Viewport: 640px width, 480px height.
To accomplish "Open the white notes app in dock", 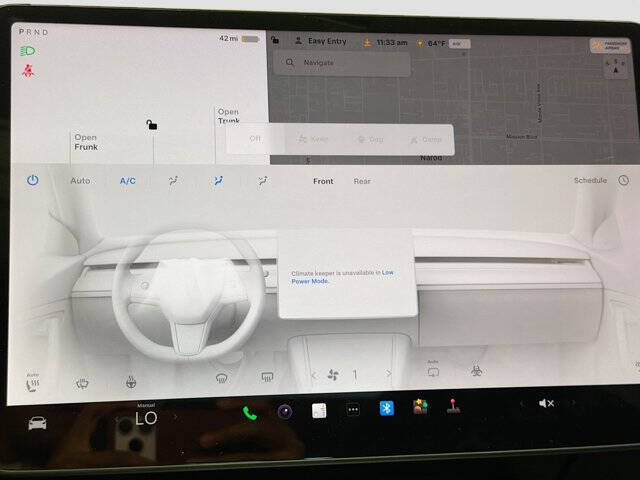I will (319, 411).
